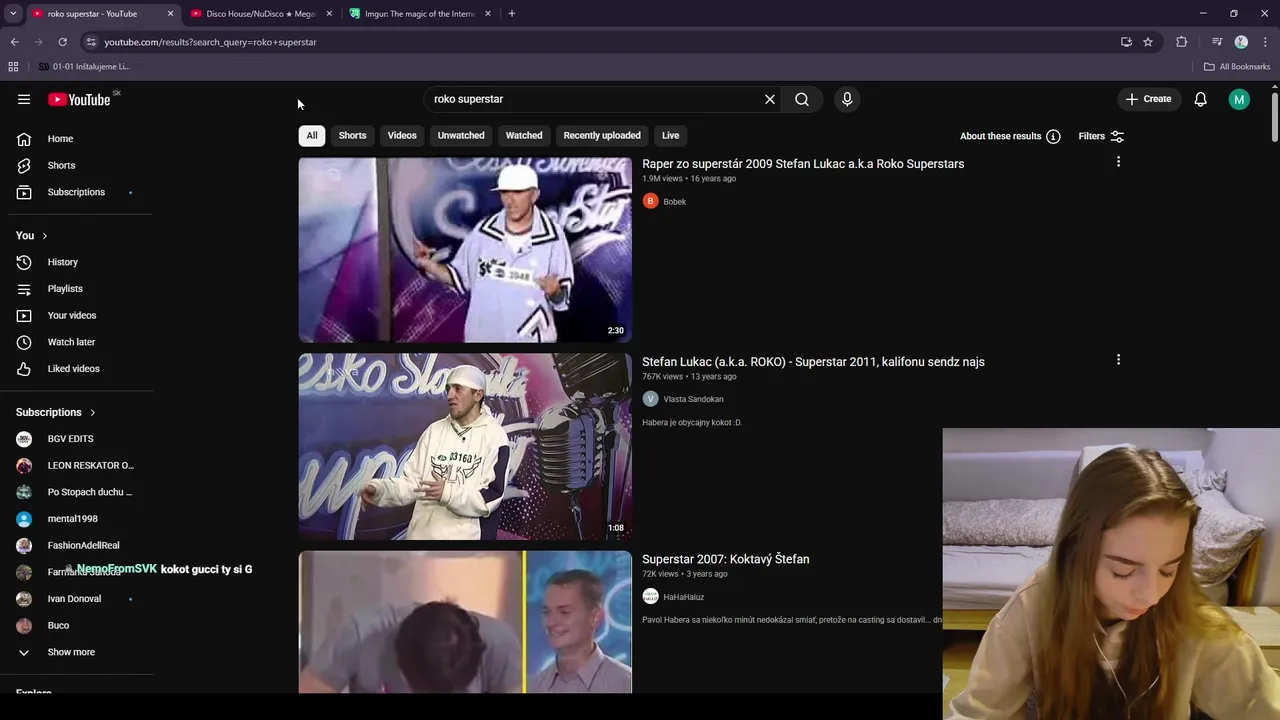Start voice search with microphone icon
Screen dimensions: 1280x720
(847, 99)
